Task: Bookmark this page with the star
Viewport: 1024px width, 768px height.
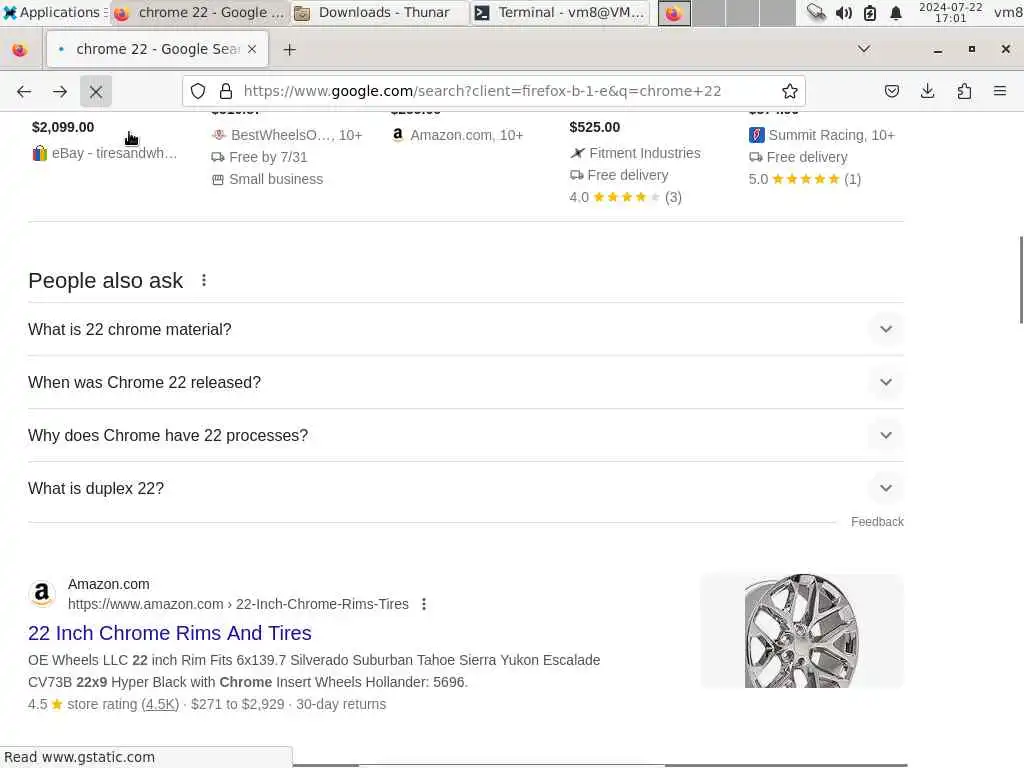Action: (x=790, y=91)
